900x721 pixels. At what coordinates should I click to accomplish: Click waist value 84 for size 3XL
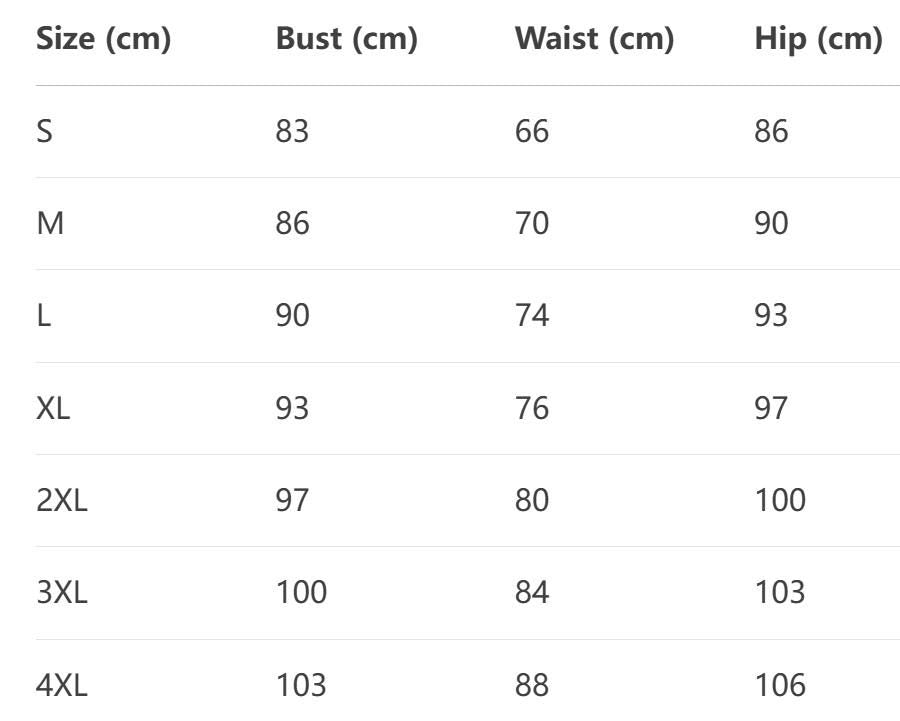(532, 592)
